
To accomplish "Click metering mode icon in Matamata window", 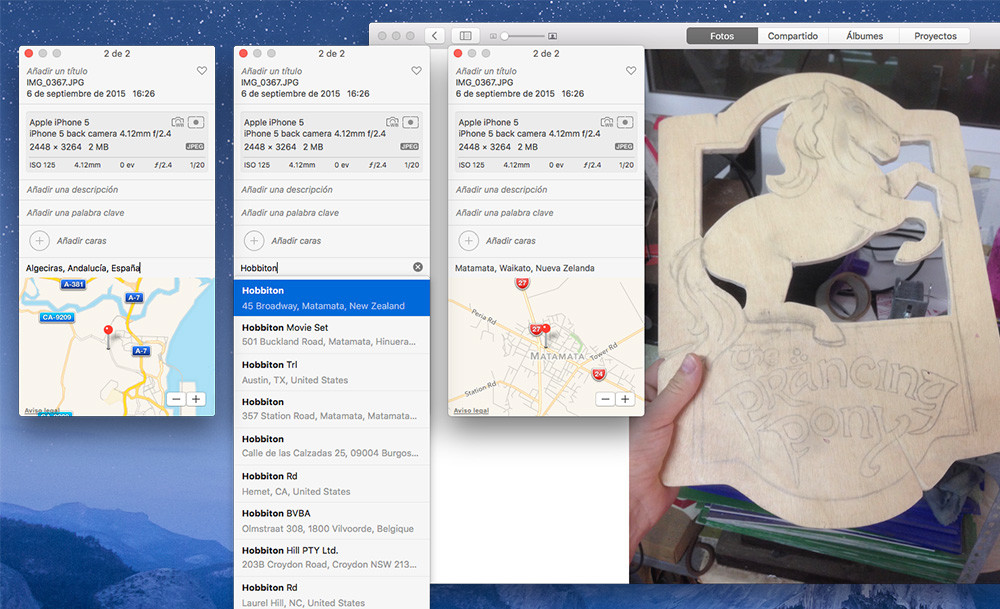I will tap(626, 122).
